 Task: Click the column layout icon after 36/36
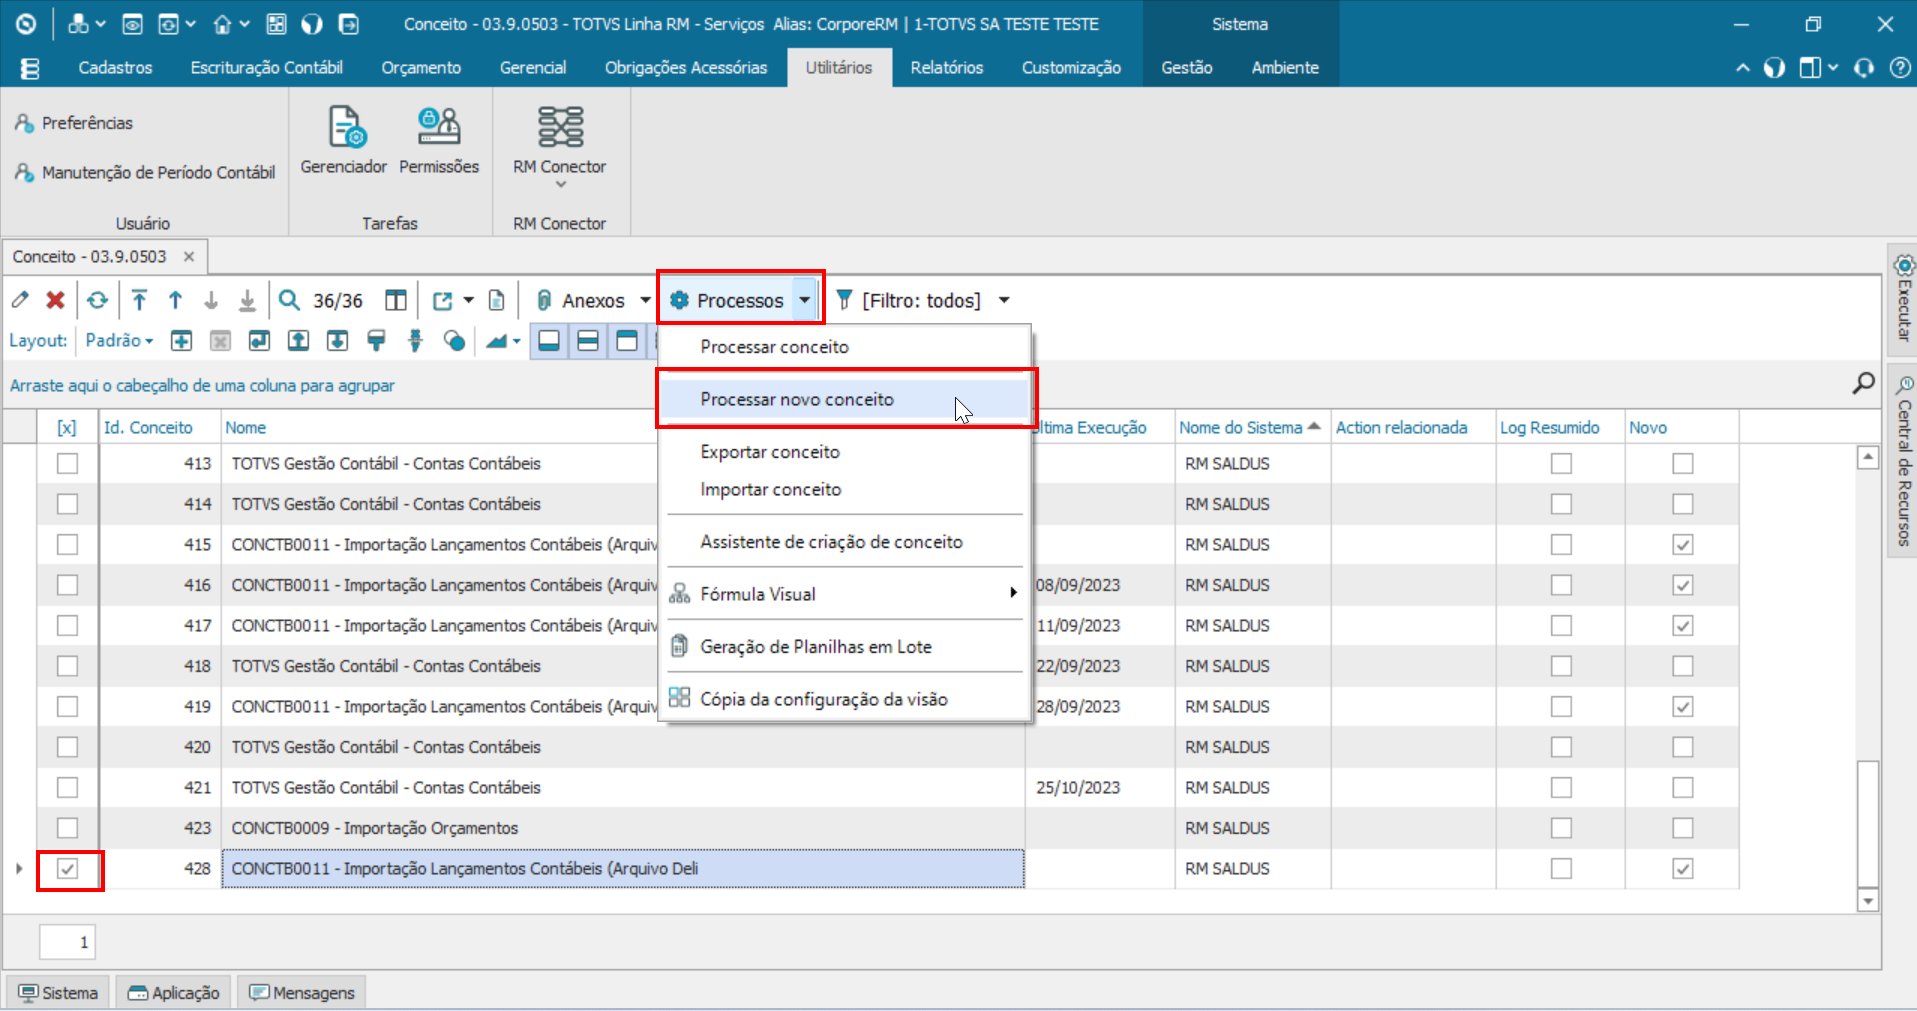[x=396, y=300]
